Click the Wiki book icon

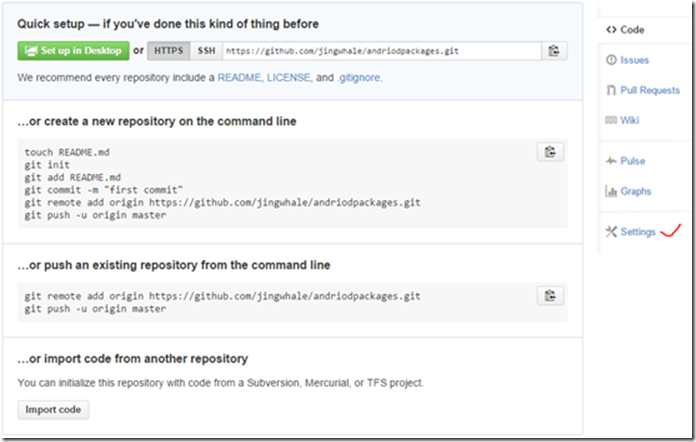pyautogui.click(x=611, y=120)
